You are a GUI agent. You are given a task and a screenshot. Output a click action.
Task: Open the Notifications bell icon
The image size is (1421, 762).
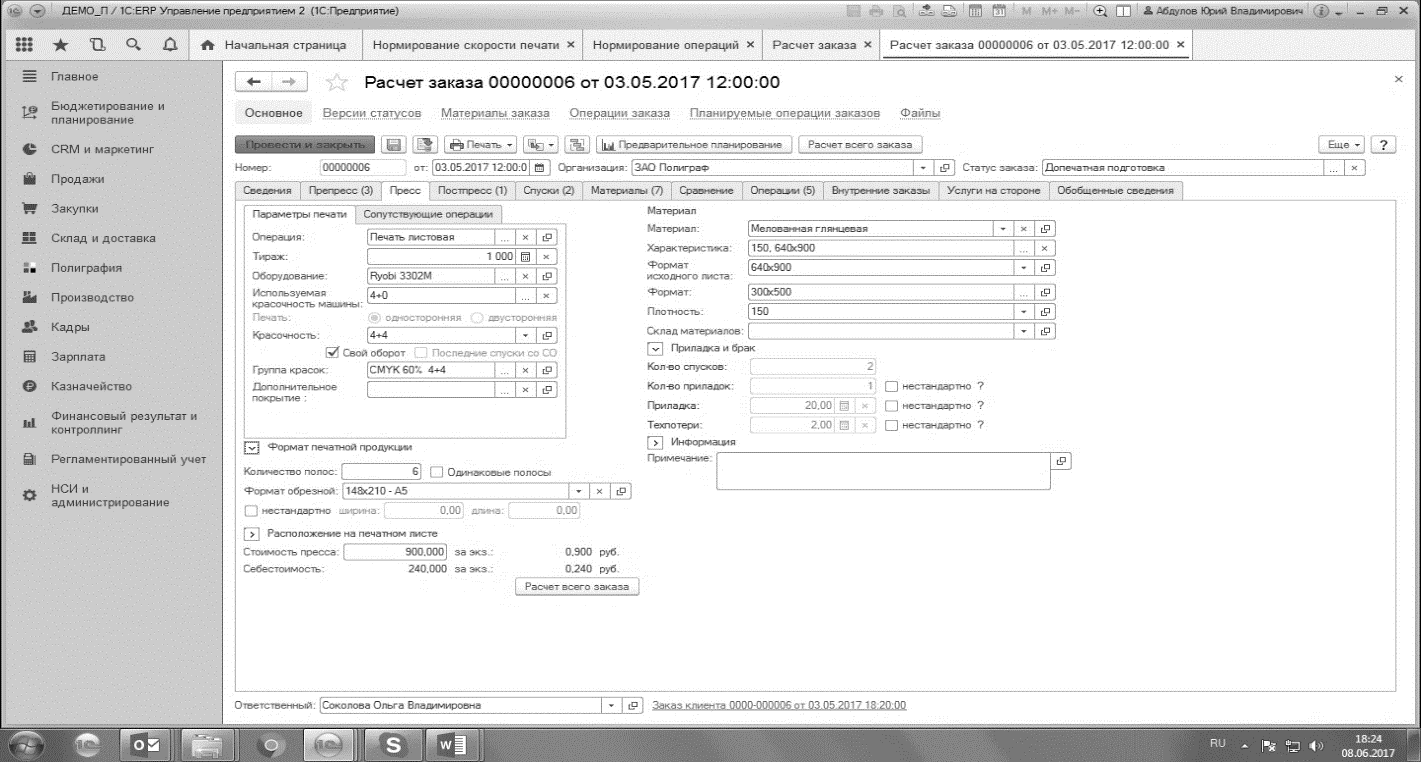(169, 45)
